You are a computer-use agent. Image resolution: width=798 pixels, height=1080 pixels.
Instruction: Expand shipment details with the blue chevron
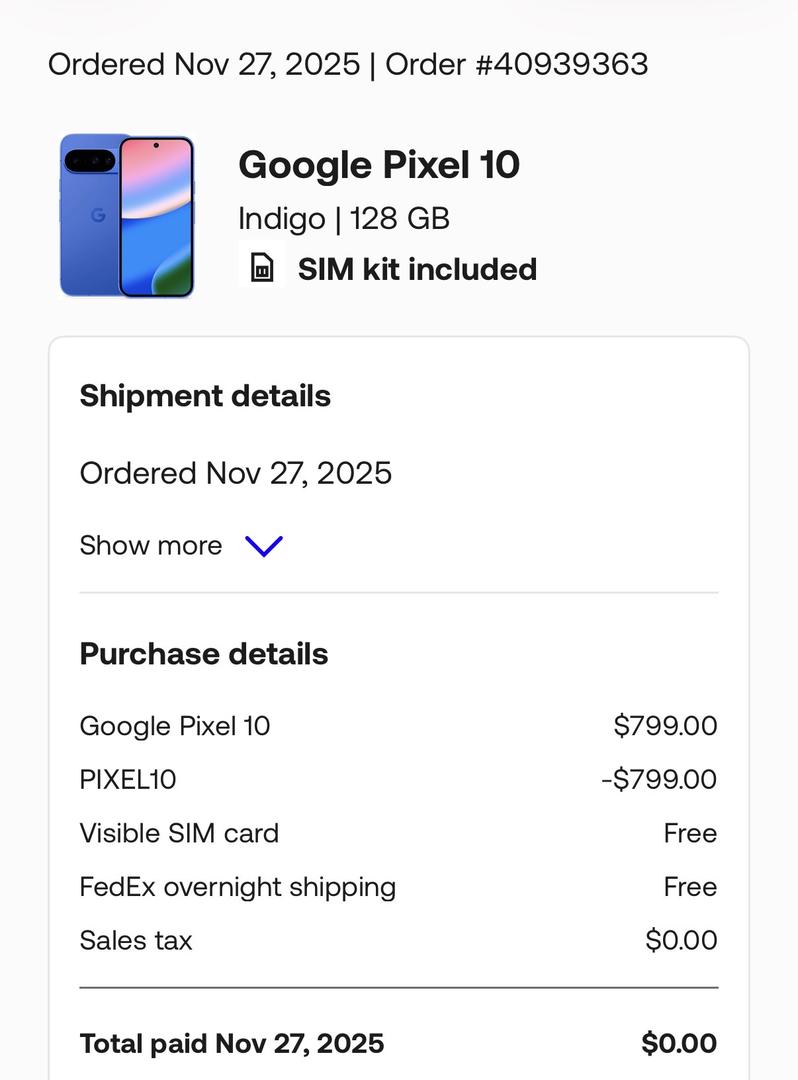tap(264, 546)
